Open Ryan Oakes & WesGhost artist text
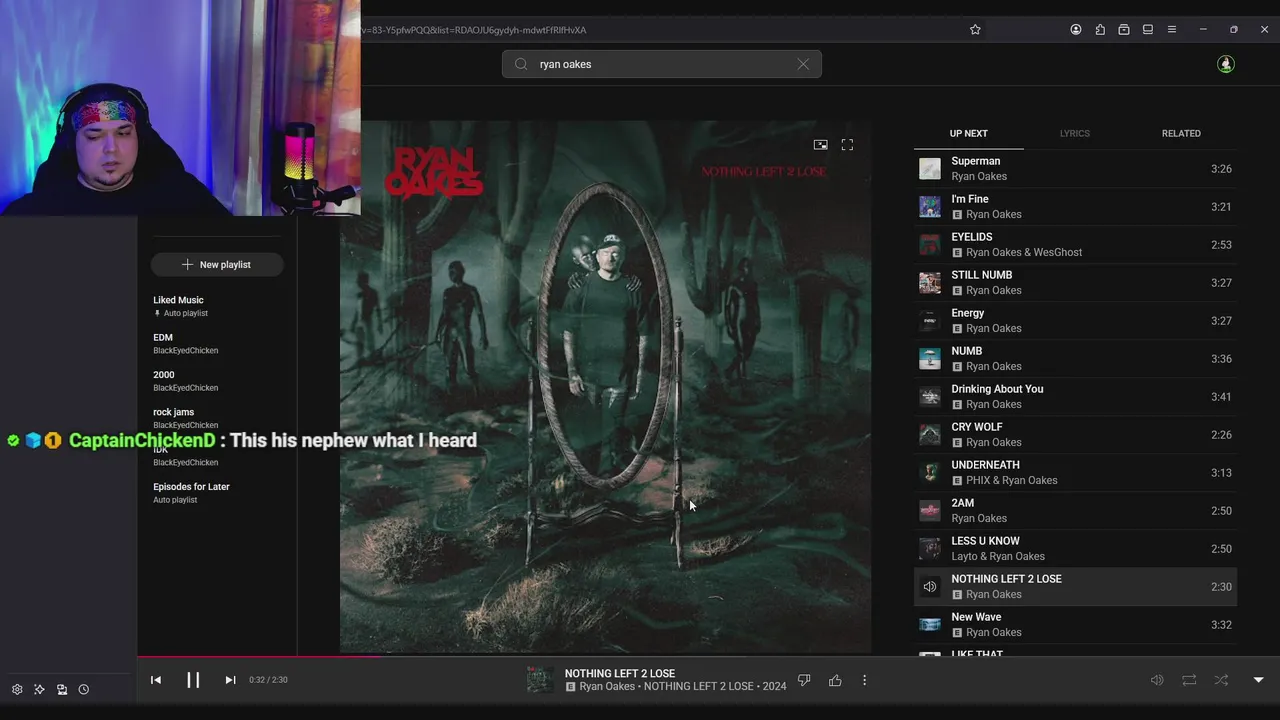Image resolution: width=1280 pixels, height=720 pixels. click(1024, 253)
